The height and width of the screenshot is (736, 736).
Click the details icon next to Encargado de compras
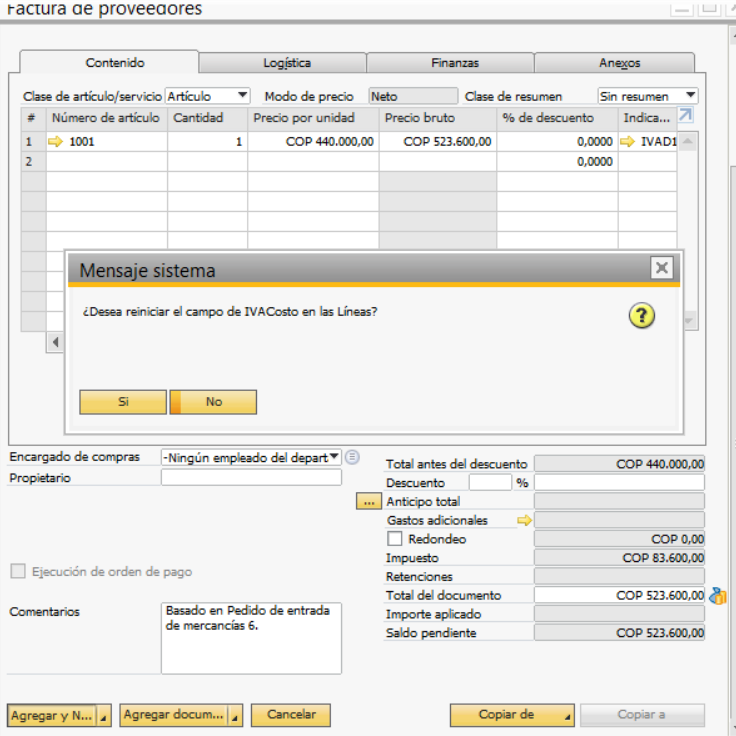pos(352,457)
